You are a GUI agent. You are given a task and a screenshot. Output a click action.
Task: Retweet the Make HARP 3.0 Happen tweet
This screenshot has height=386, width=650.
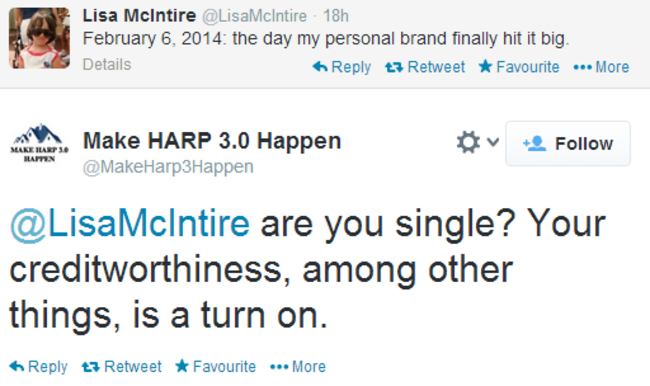click(121, 367)
